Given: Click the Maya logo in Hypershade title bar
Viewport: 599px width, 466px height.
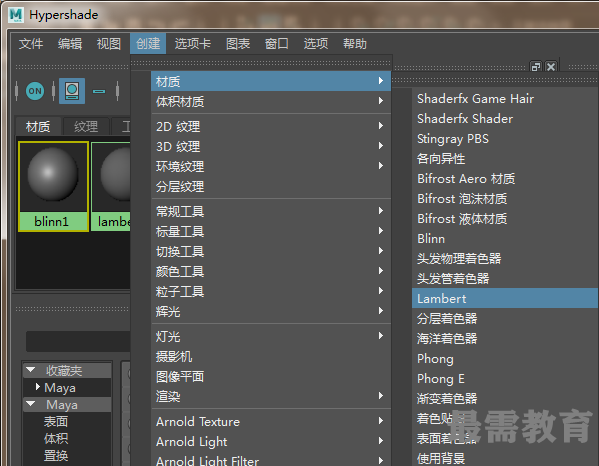Looking at the screenshot, I should click(16, 15).
